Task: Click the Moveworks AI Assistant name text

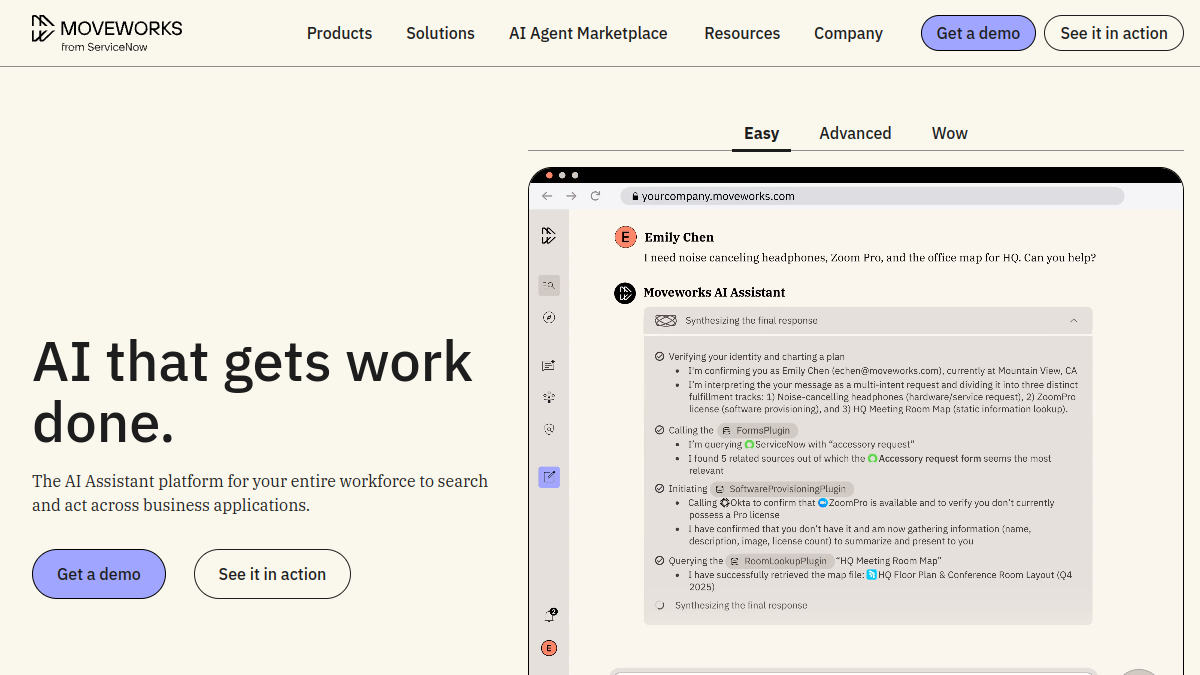Action: [714, 293]
